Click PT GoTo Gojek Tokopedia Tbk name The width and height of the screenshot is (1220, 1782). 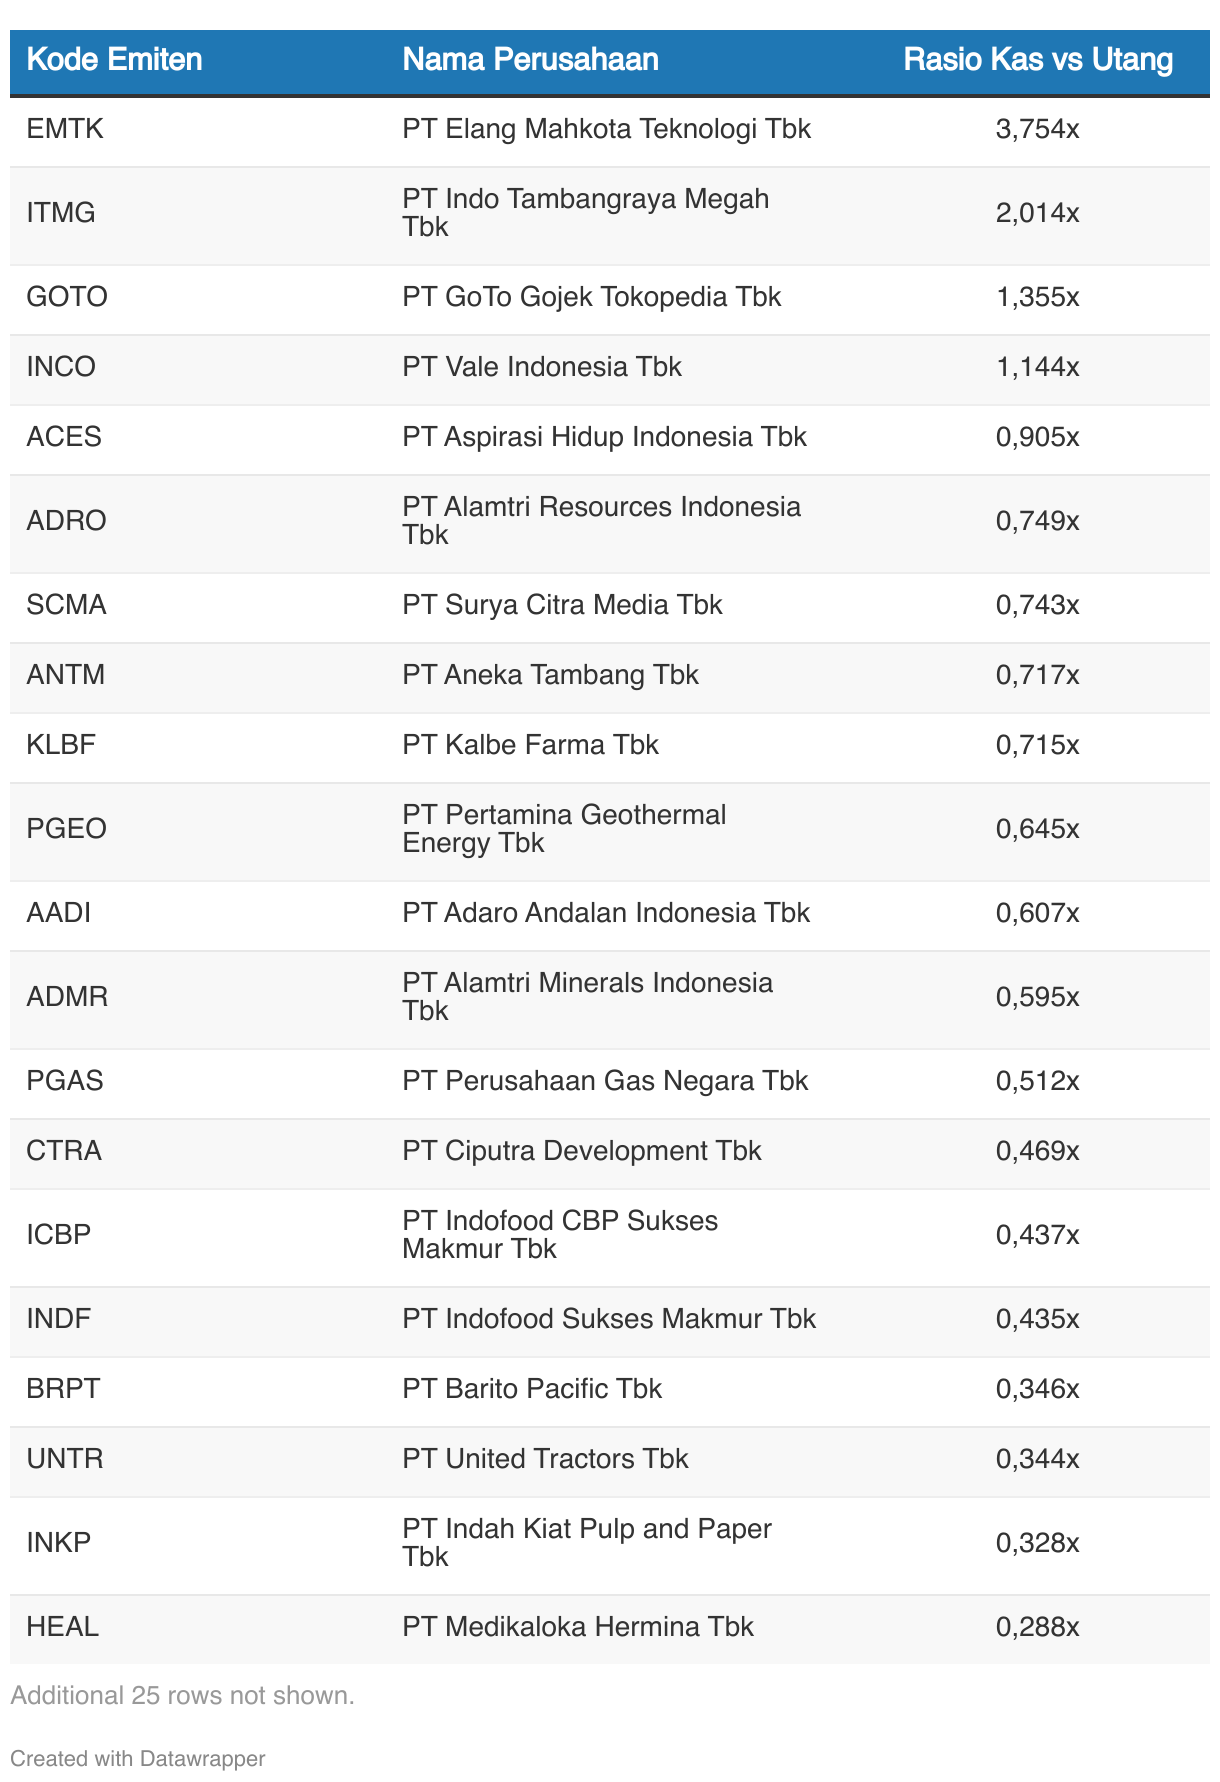[591, 297]
